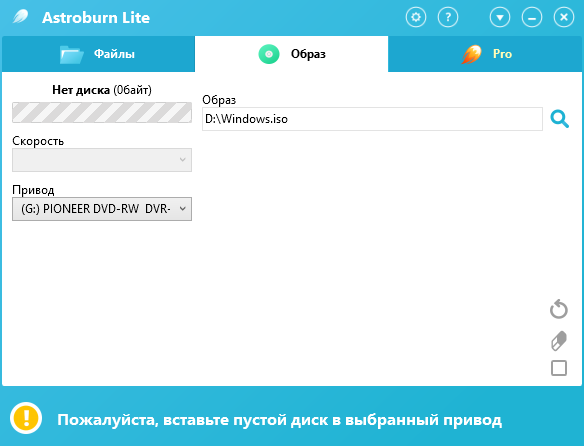This screenshot has width=584, height=446.
Task: Click the insert blank disc status message
Action: coord(279,420)
